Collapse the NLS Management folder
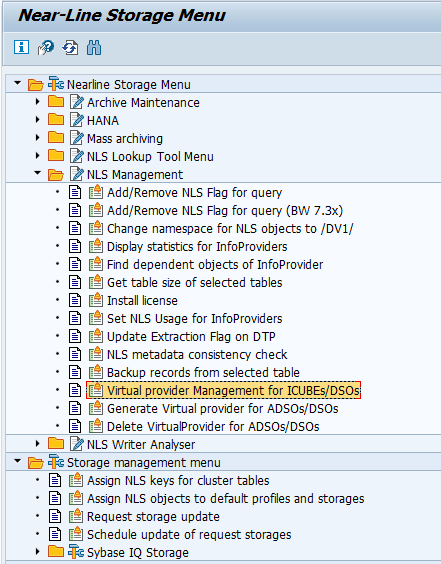The width and height of the screenshot is (441, 564). (37, 173)
